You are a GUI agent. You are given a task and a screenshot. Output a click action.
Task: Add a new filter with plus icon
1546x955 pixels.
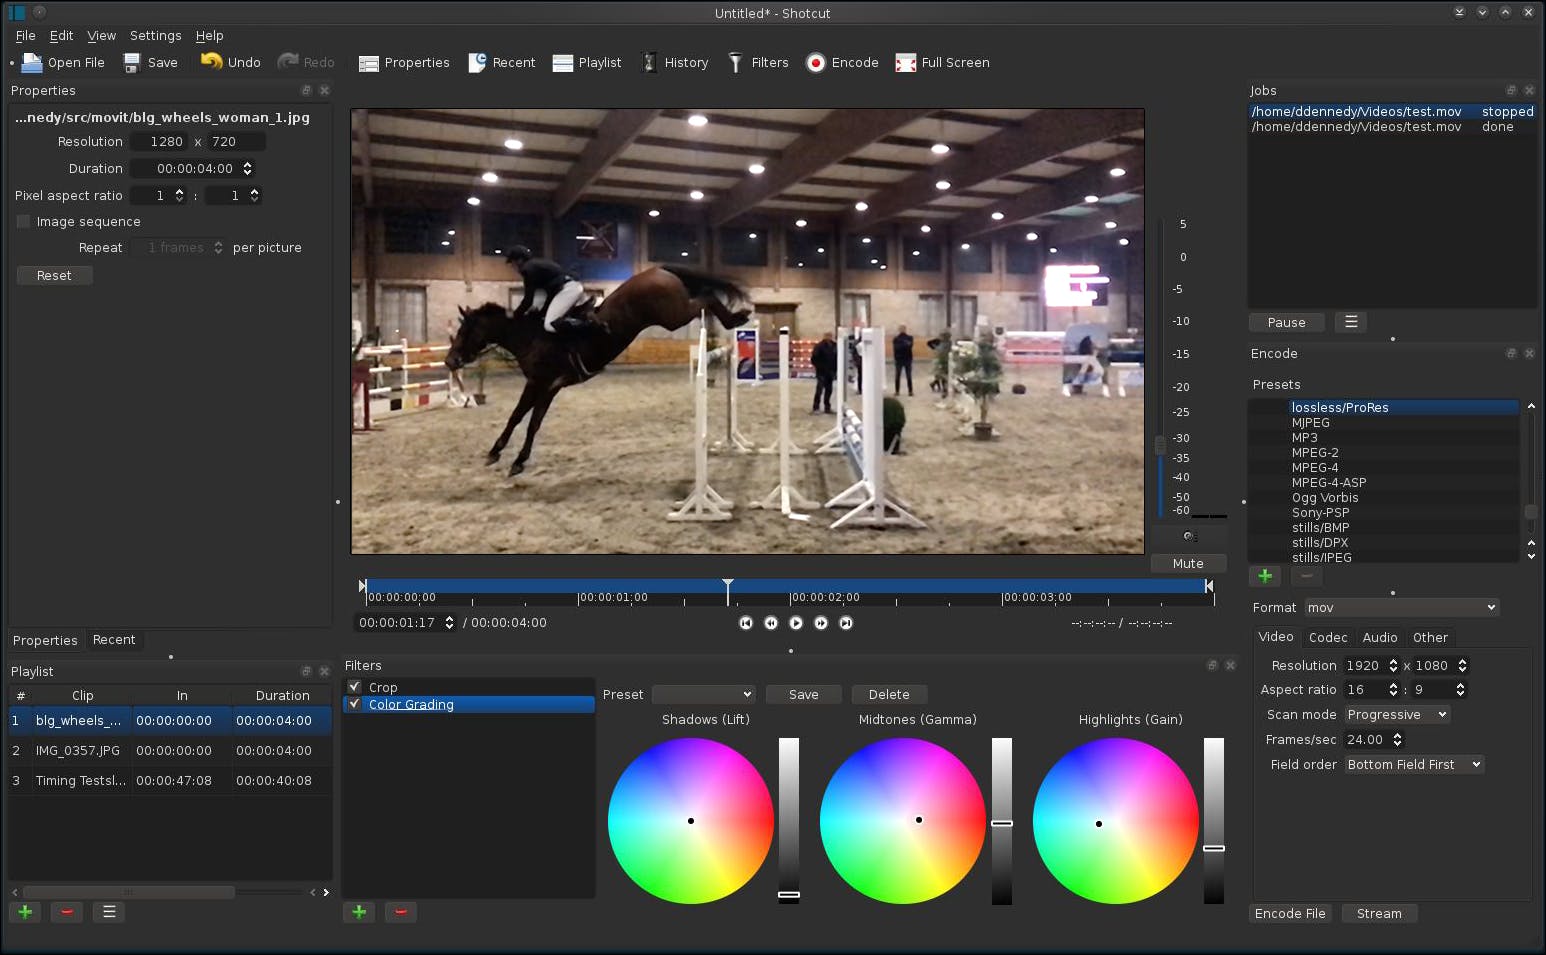pyautogui.click(x=359, y=912)
